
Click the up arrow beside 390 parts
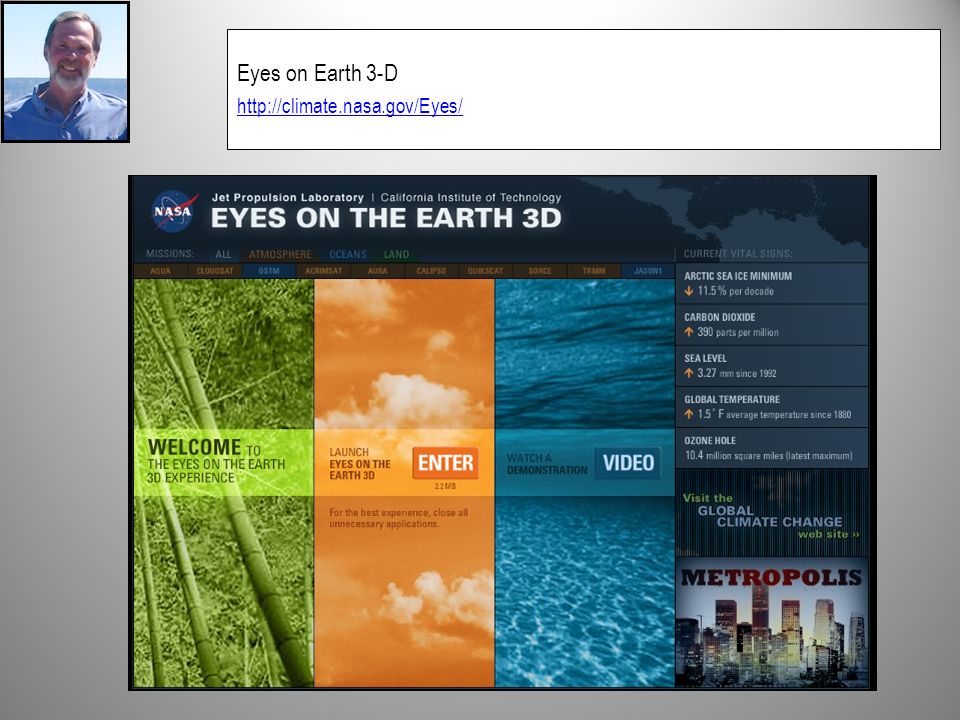pyautogui.click(x=689, y=332)
